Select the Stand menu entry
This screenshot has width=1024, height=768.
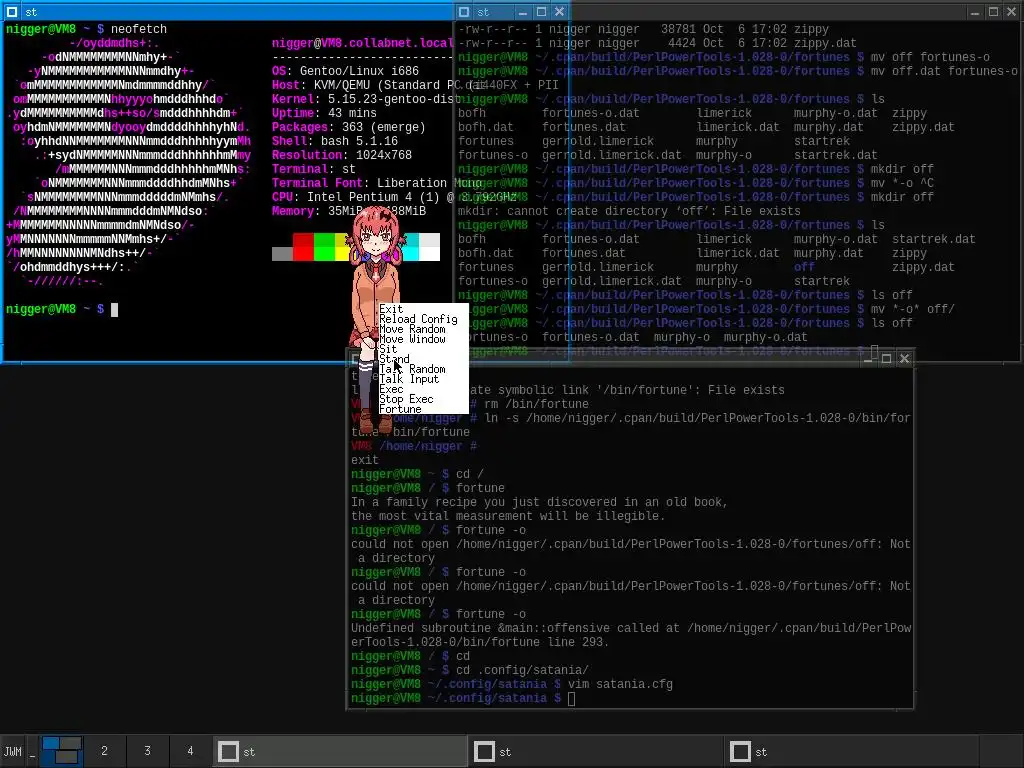[x=394, y=359]
